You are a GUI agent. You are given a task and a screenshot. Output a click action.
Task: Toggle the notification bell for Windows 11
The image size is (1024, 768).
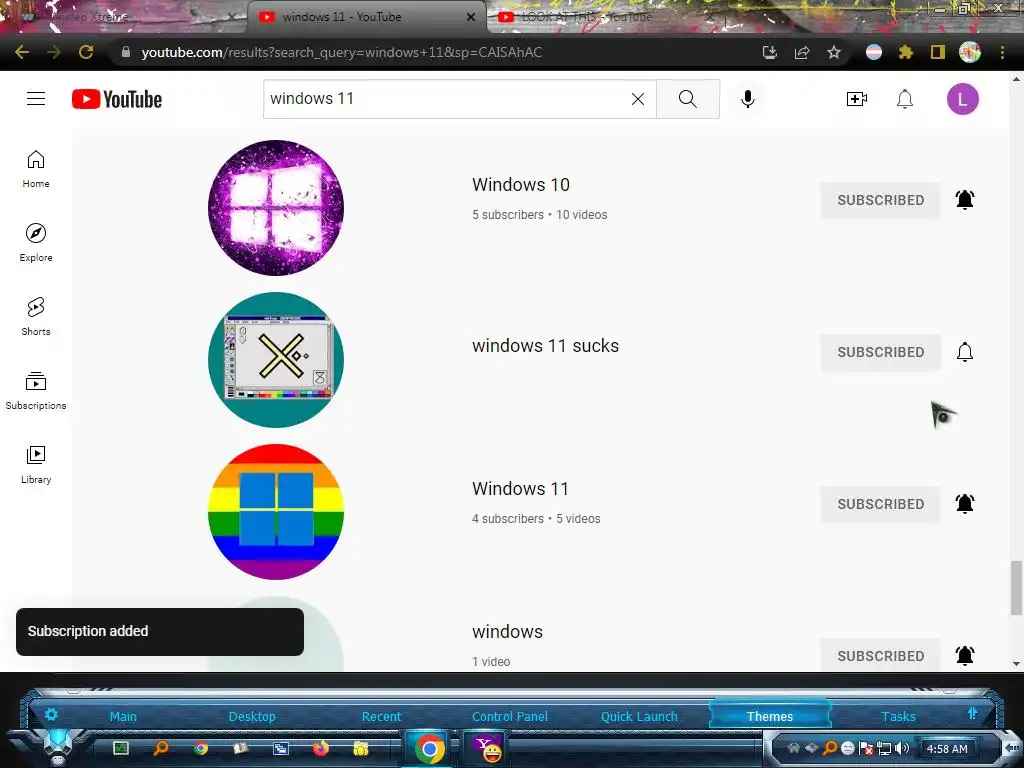[965, 504]
